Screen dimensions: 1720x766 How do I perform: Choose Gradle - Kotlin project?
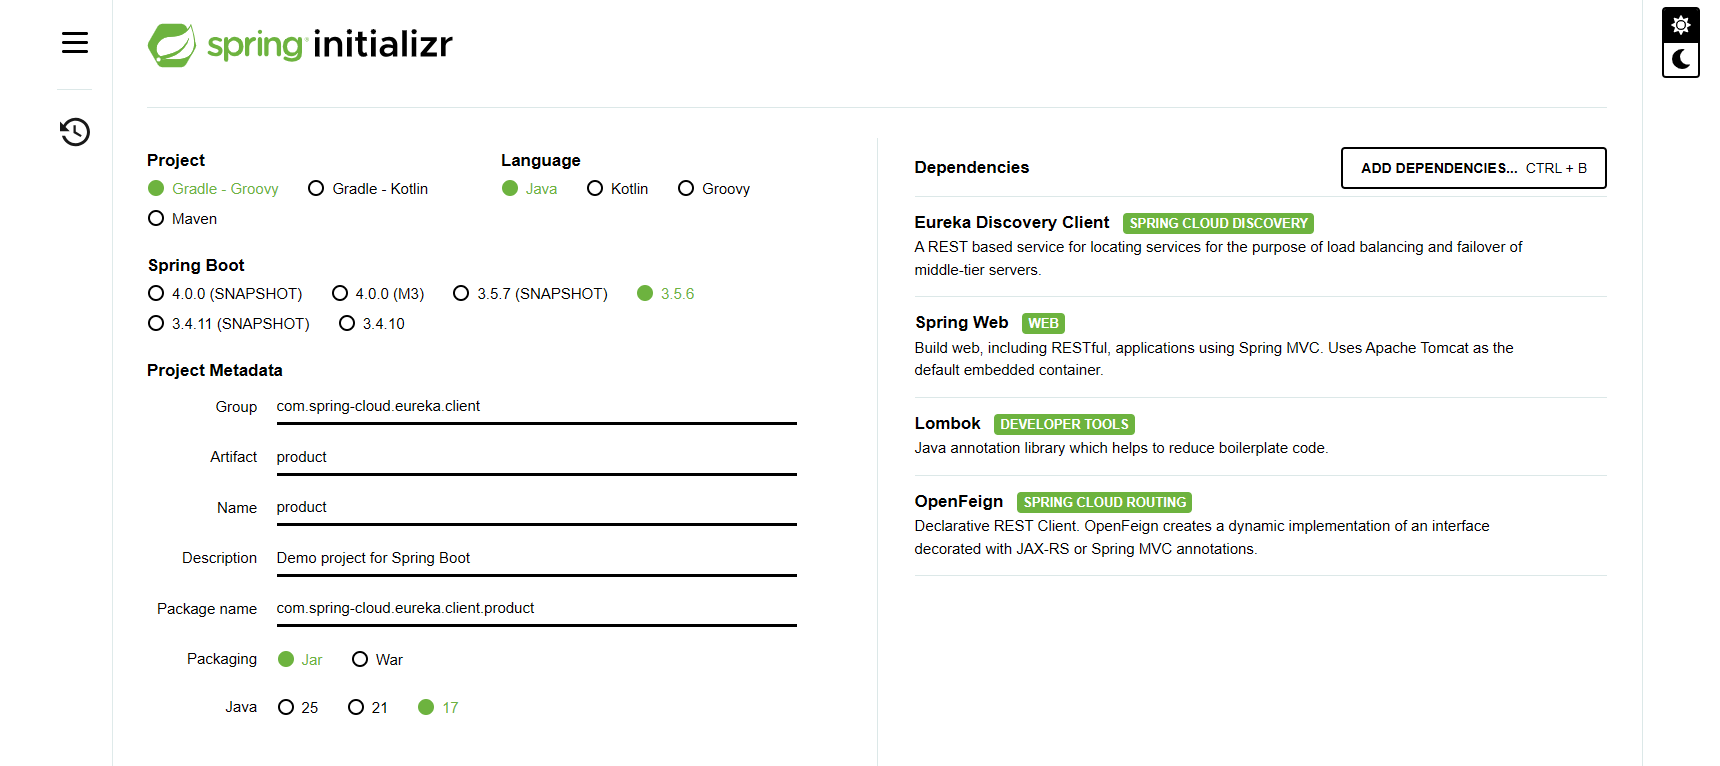click(368, 189)
